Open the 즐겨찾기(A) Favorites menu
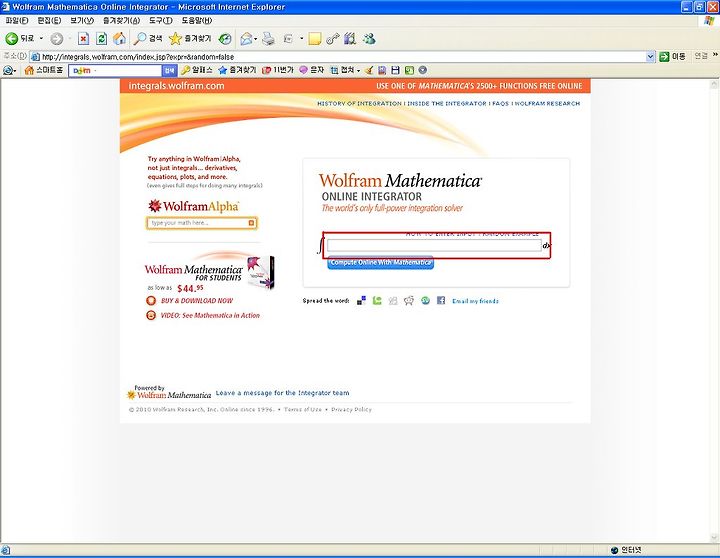The height and width of the screenshot is (558, 720). (x=121, y=21)
